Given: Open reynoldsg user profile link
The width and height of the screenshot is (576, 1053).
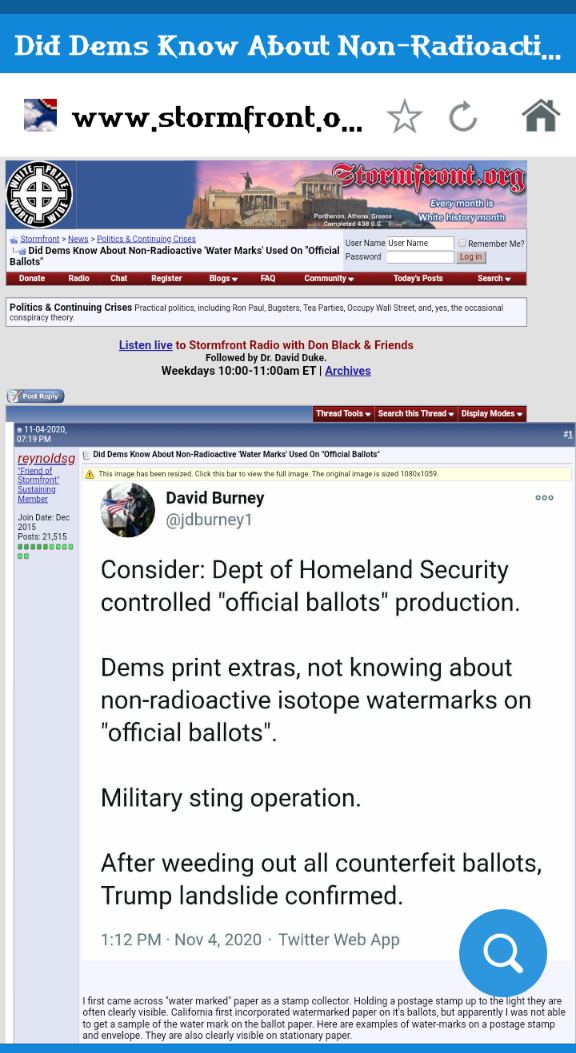Looking at the screenshot, I should [46, 459].
